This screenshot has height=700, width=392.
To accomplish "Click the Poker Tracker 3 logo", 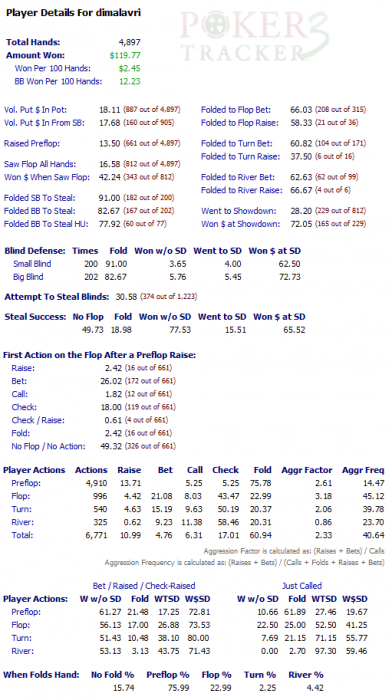I will [255, 37].
